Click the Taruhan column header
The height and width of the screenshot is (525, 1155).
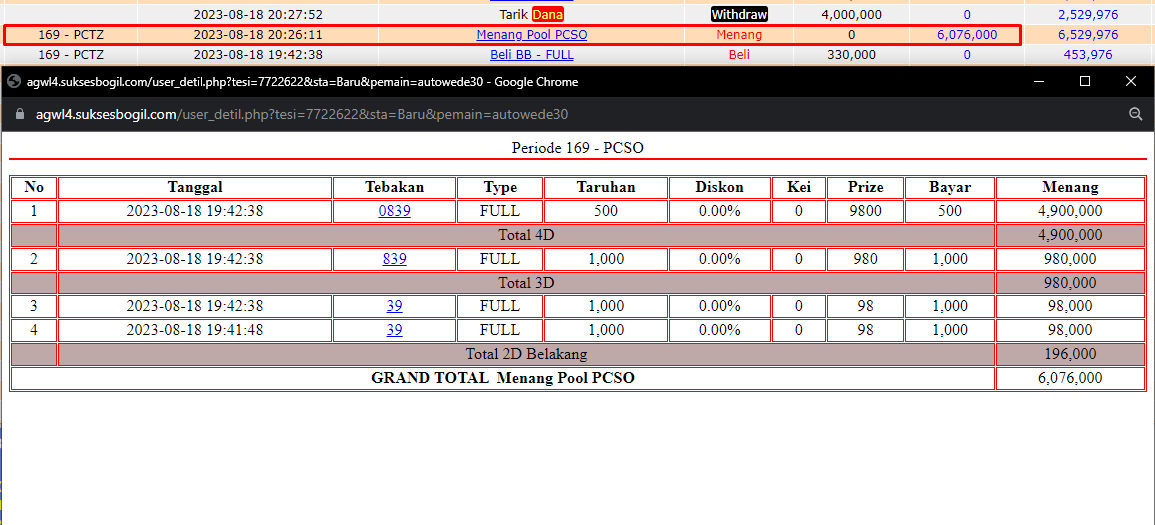click(x=606, y=188)
